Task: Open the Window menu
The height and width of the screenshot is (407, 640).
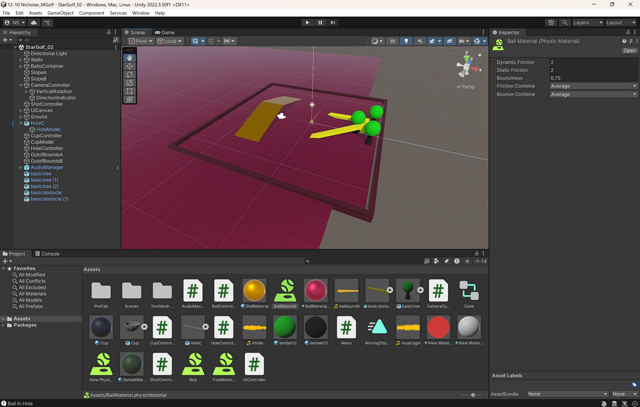Action: click(141, 13)
